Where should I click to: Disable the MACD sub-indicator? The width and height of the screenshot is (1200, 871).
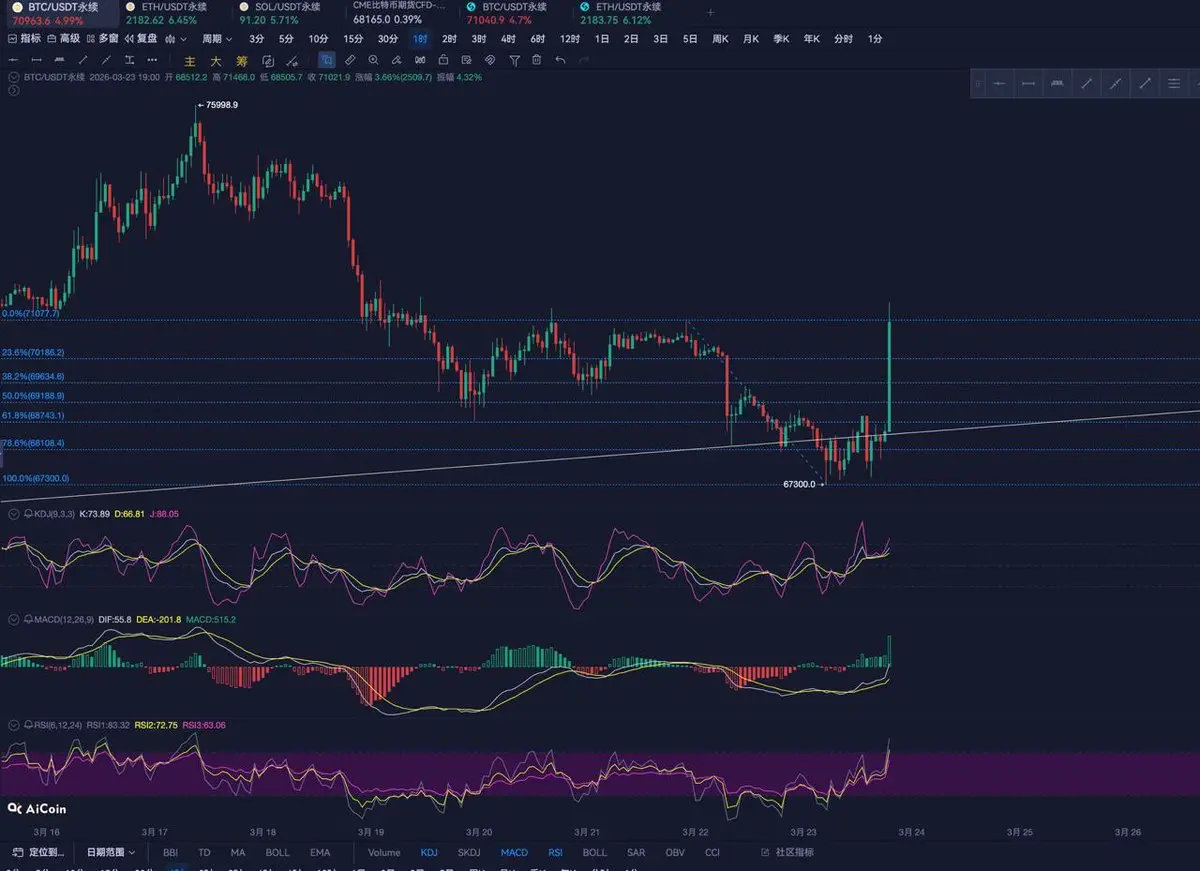(514, 853)
